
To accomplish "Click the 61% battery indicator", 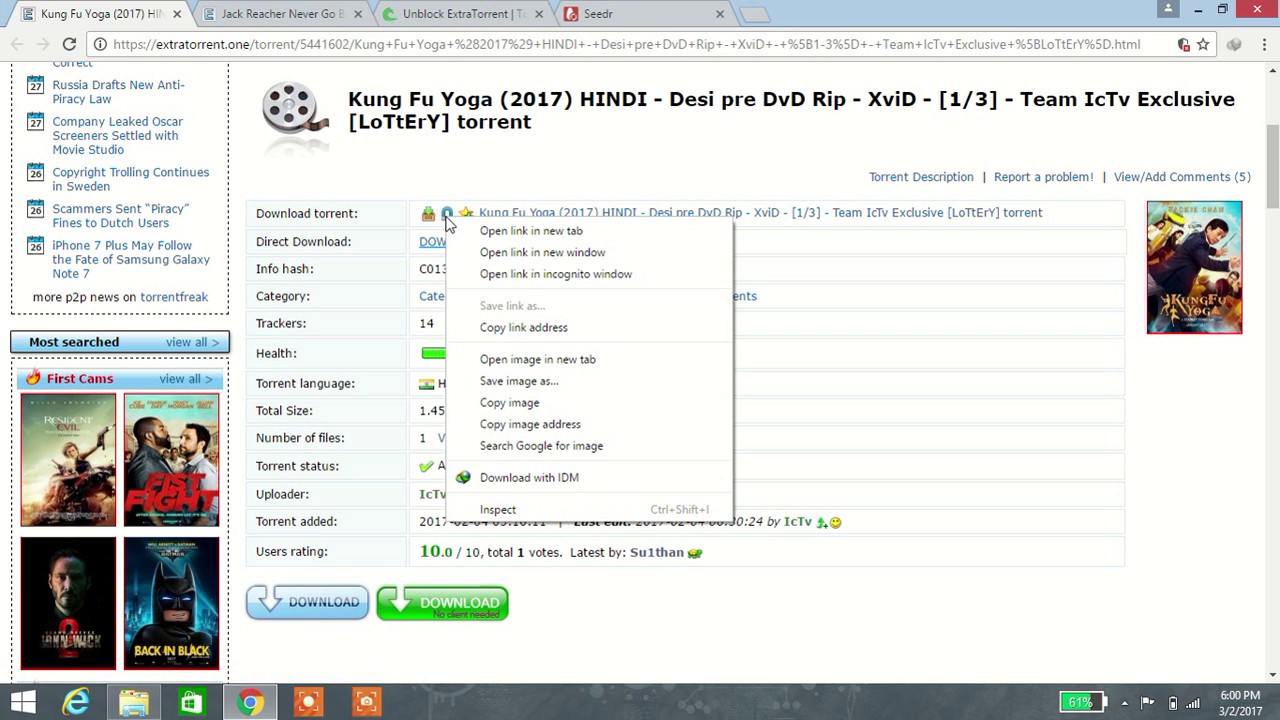I will point(1084,702).
